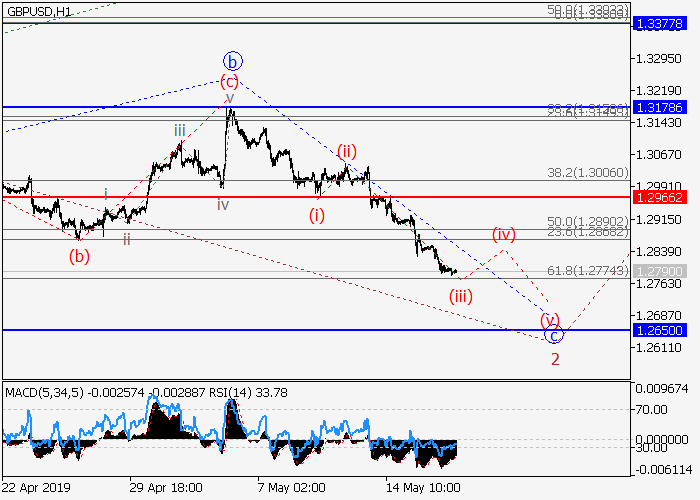Click the 1.27900 current price tag

click(x=660, y=271)
